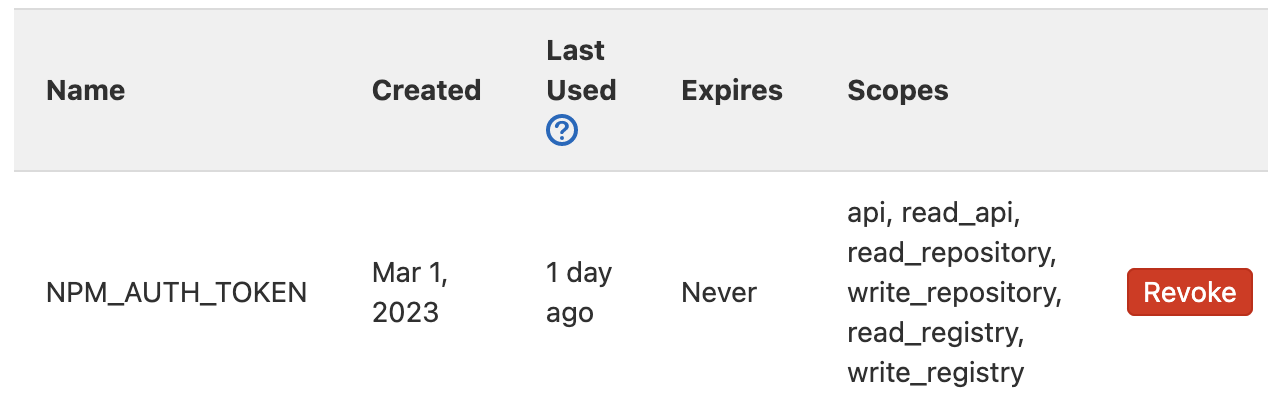Revoke the NPM_AUTH_TOKEN access token

coord(1189,292)
